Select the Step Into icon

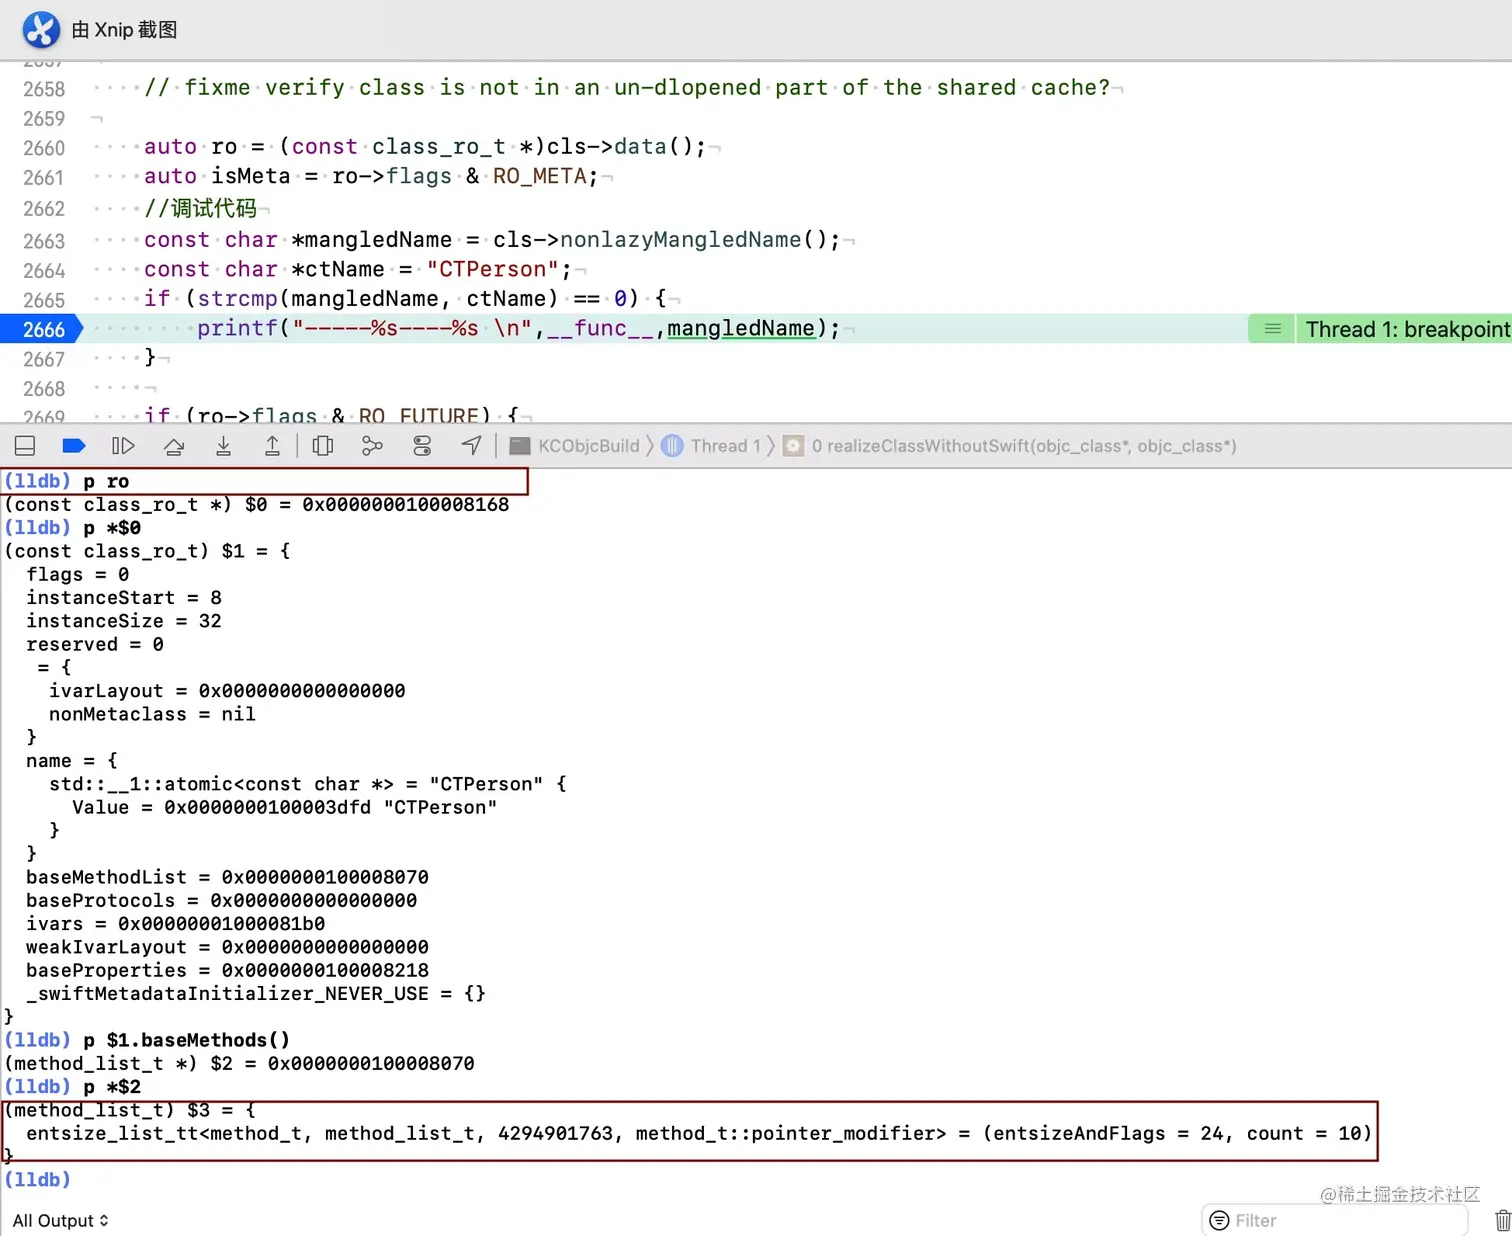coord(223,446)
